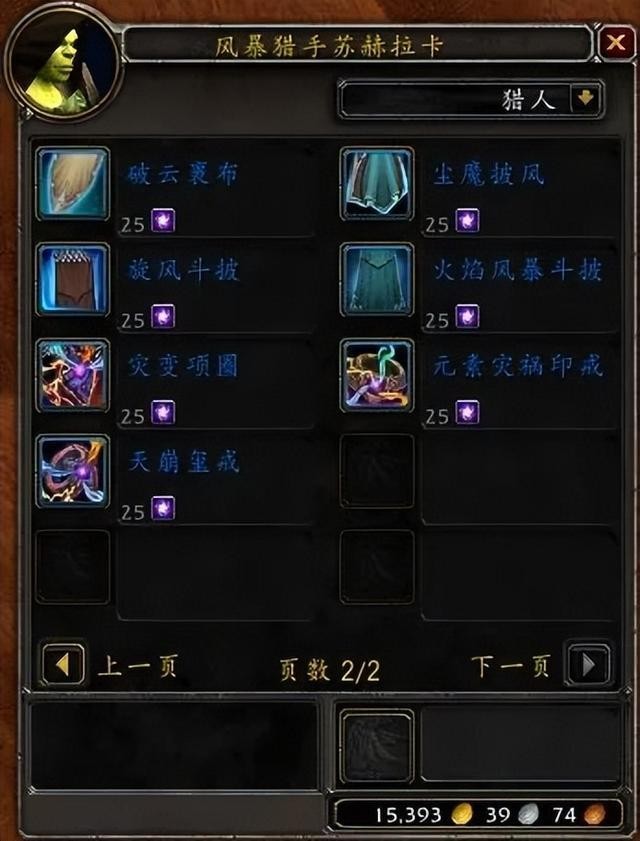Click the 元素灾祸印戒 ring icon
Viewport: 640px width, 841px height.
pos(377,375)
